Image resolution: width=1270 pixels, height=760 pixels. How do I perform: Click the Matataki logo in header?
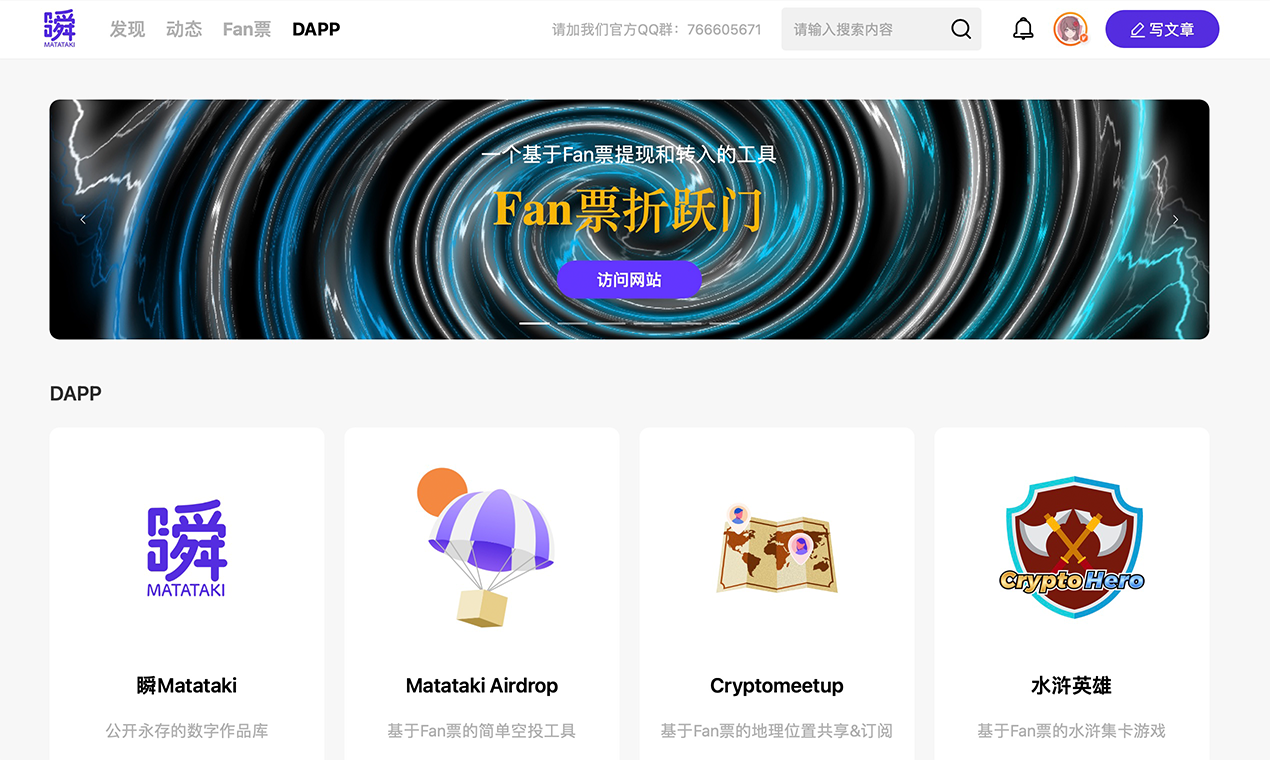point(60,29)
